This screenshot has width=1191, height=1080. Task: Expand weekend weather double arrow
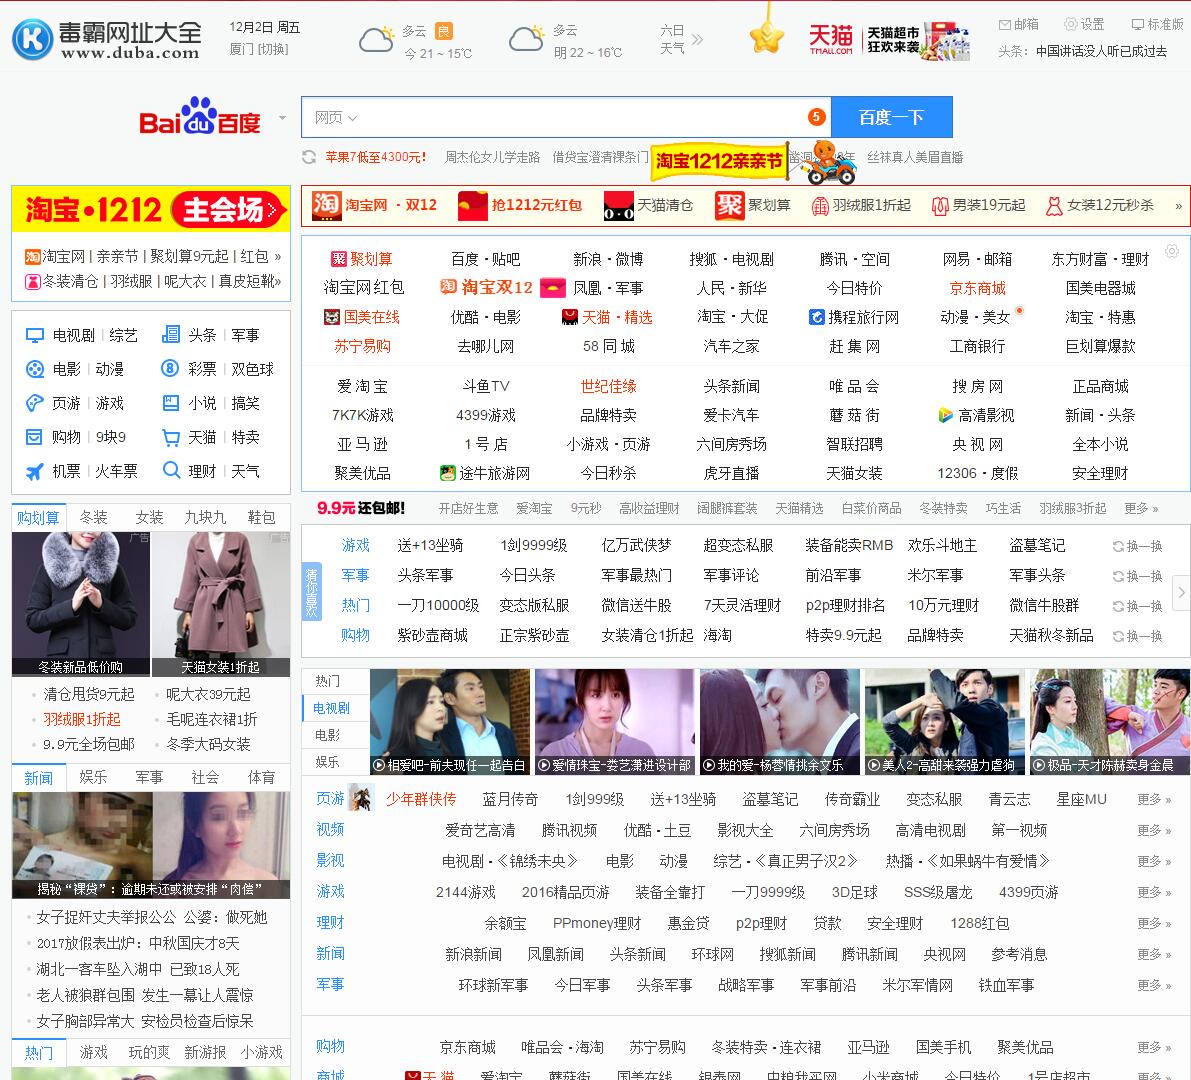tap(697, 39)
